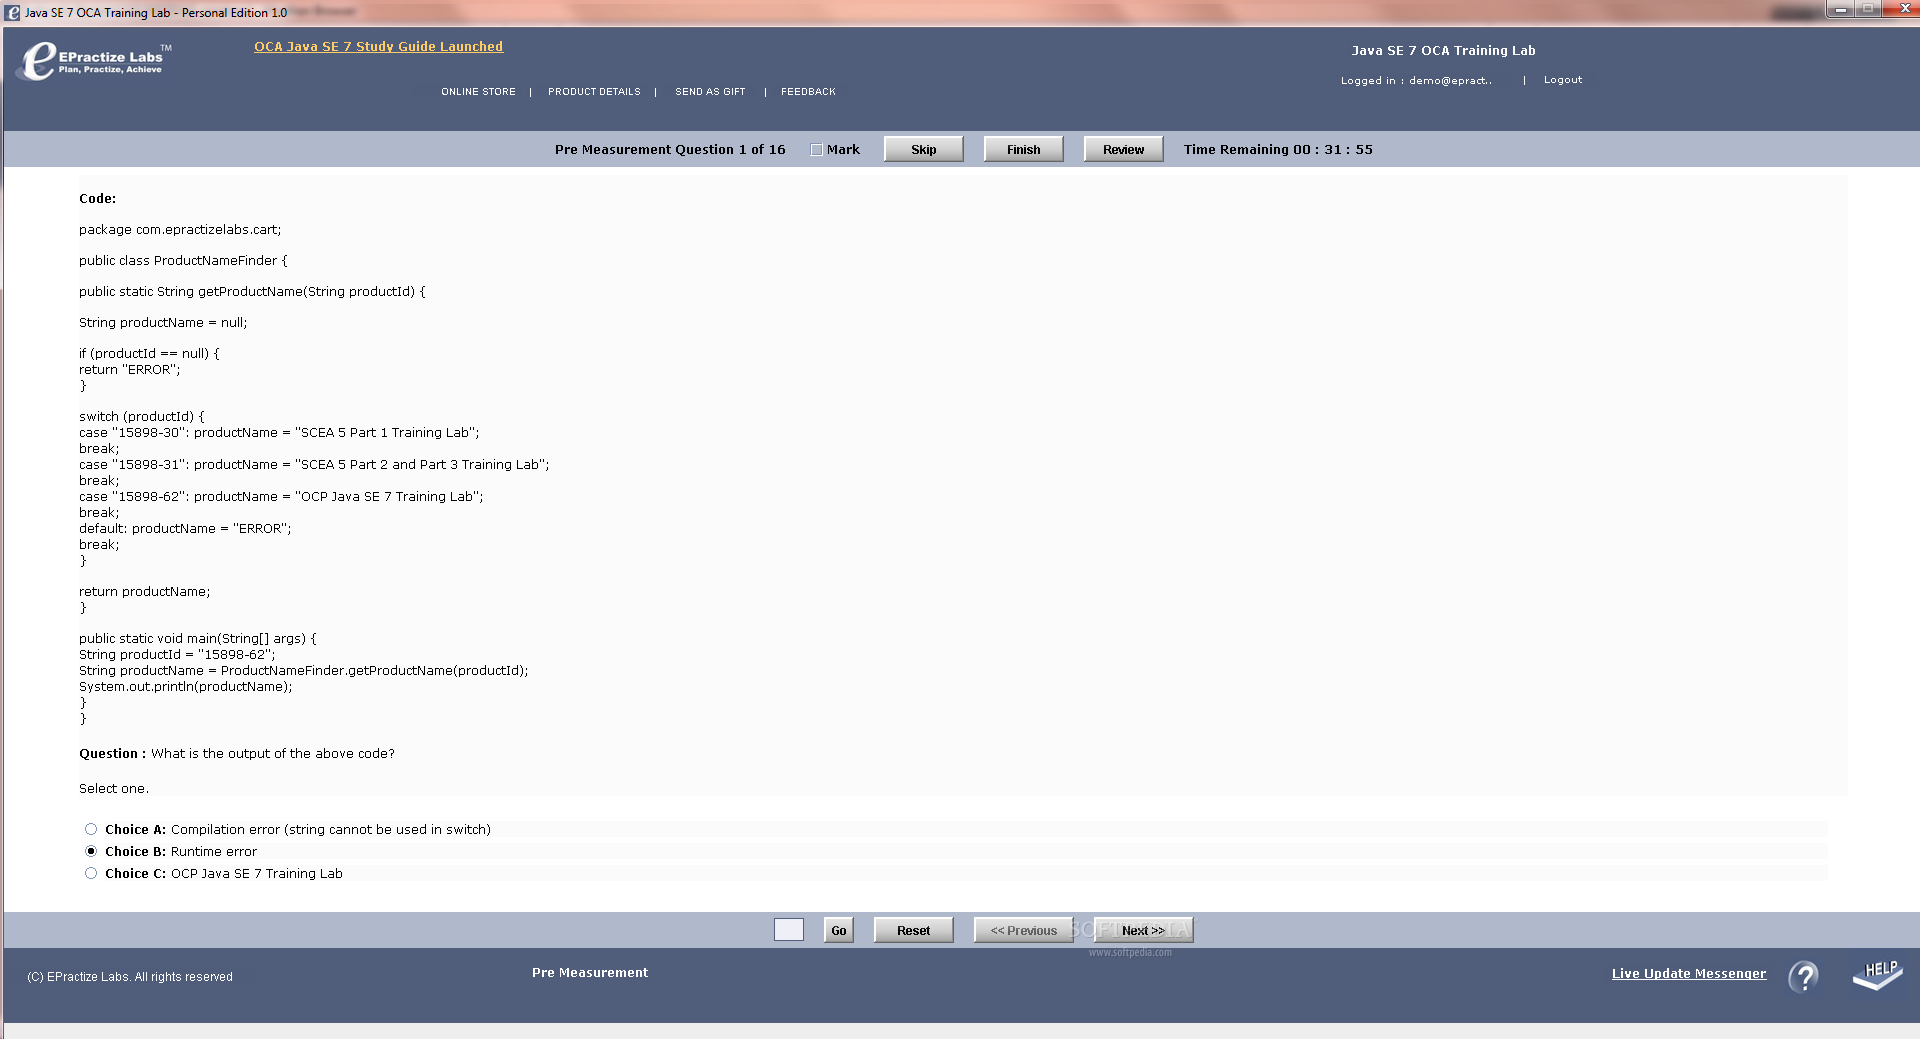The width and height of the screenshot is (1920, 1039).
Task: Click the 'Java SE 7 OCA Training Lab' header
Action: click(1443, 51)
